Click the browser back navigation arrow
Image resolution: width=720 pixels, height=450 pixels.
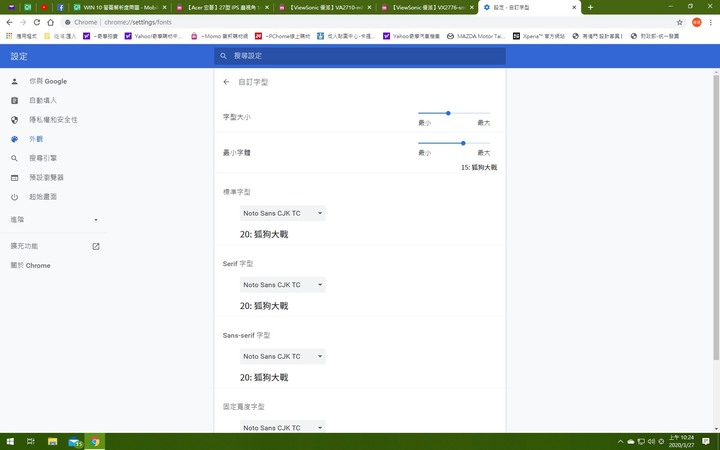tap(9, 22)
